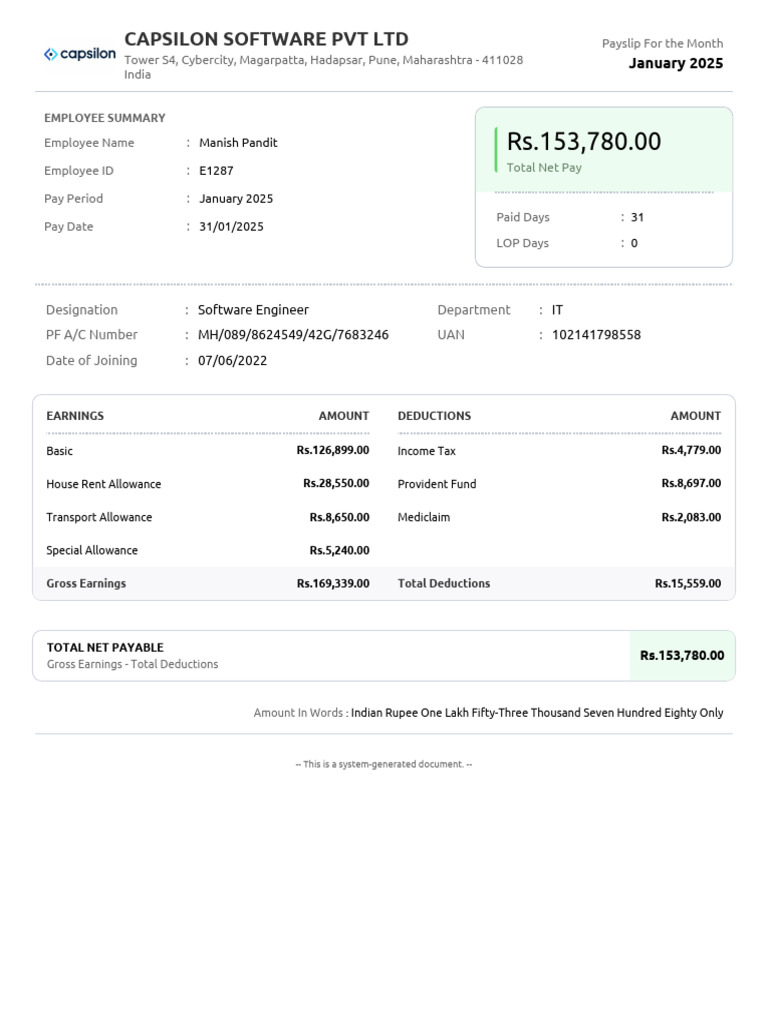Click the Special Allowance label
768x1024 pixels.
(92, 551)
